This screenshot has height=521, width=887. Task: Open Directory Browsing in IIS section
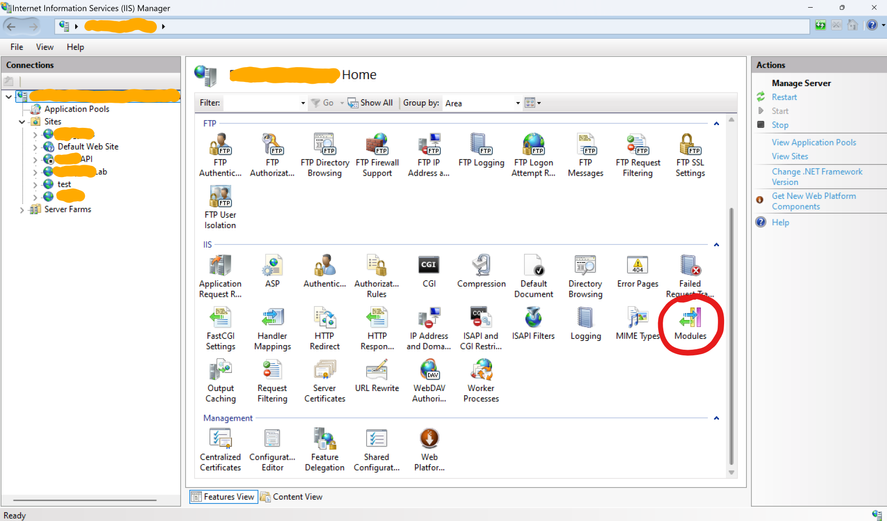[585, 276]
